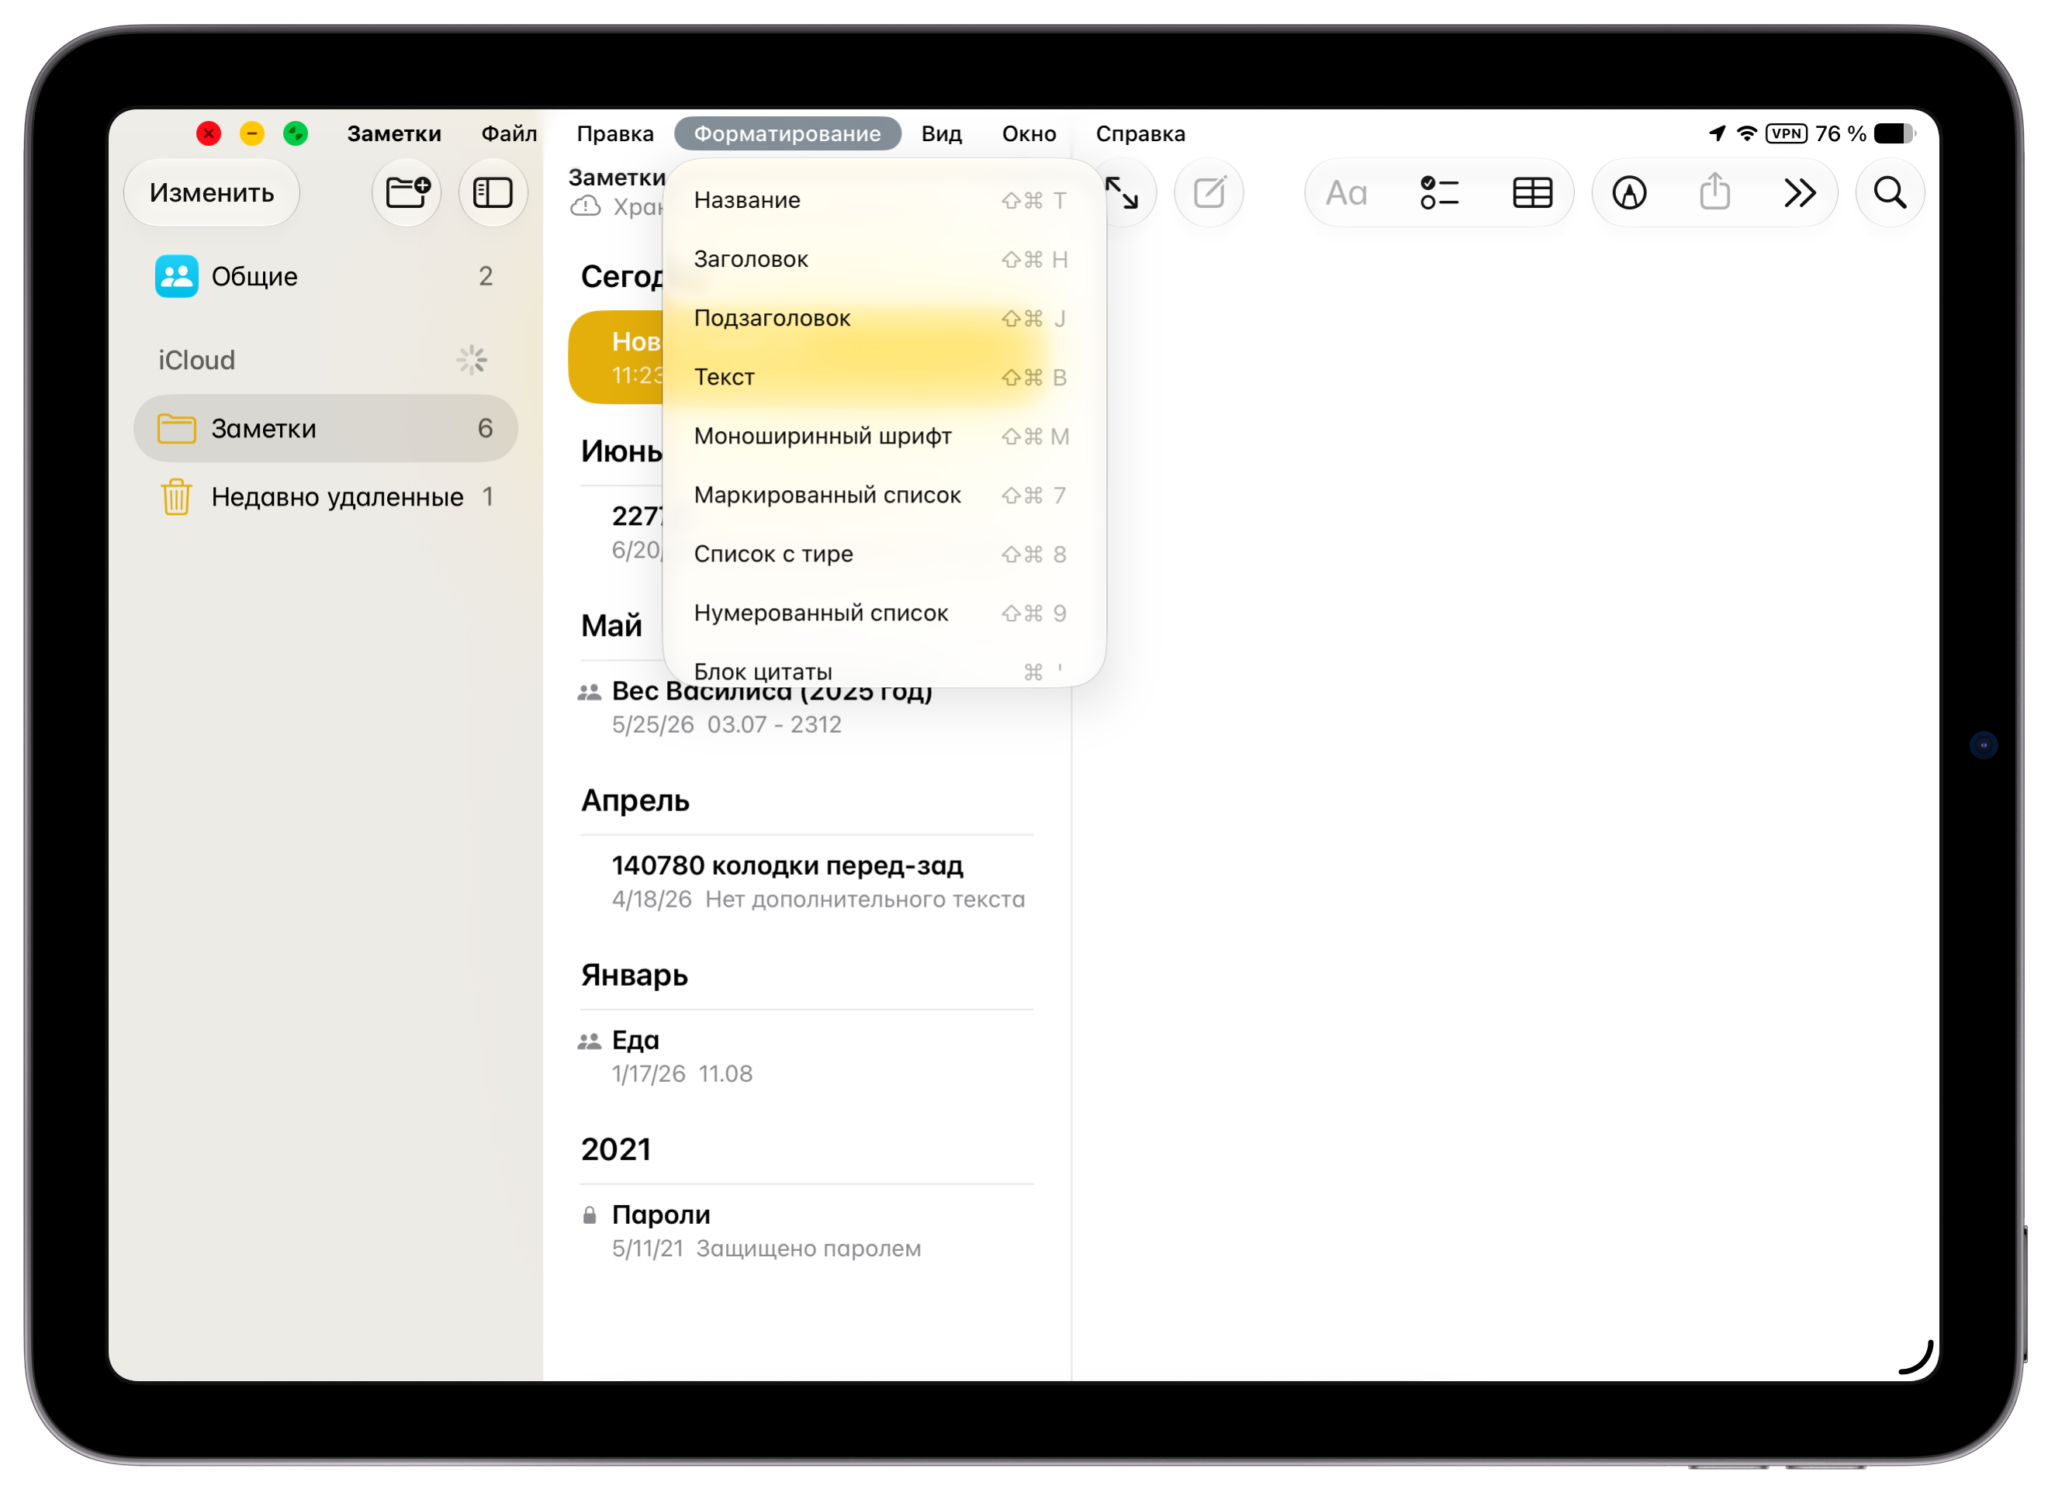This screenshot has width=2048, height=1489.
Task: Open the Окно menu
Action: [1029, 133]
